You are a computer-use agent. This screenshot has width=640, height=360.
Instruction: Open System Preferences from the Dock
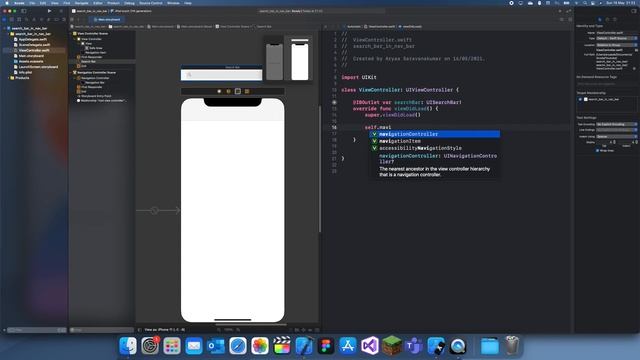(150, 346)
